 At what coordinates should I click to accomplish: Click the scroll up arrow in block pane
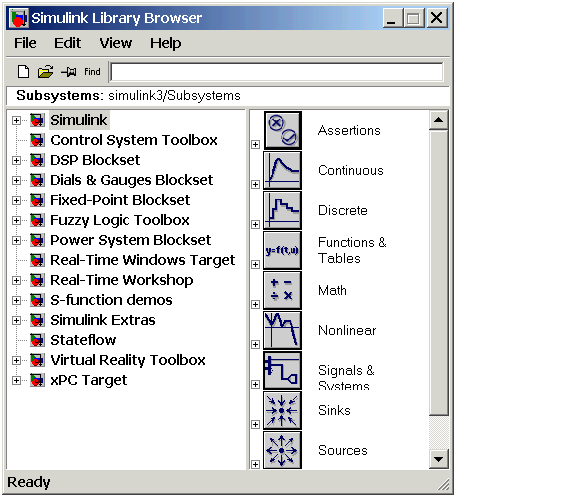439,120
